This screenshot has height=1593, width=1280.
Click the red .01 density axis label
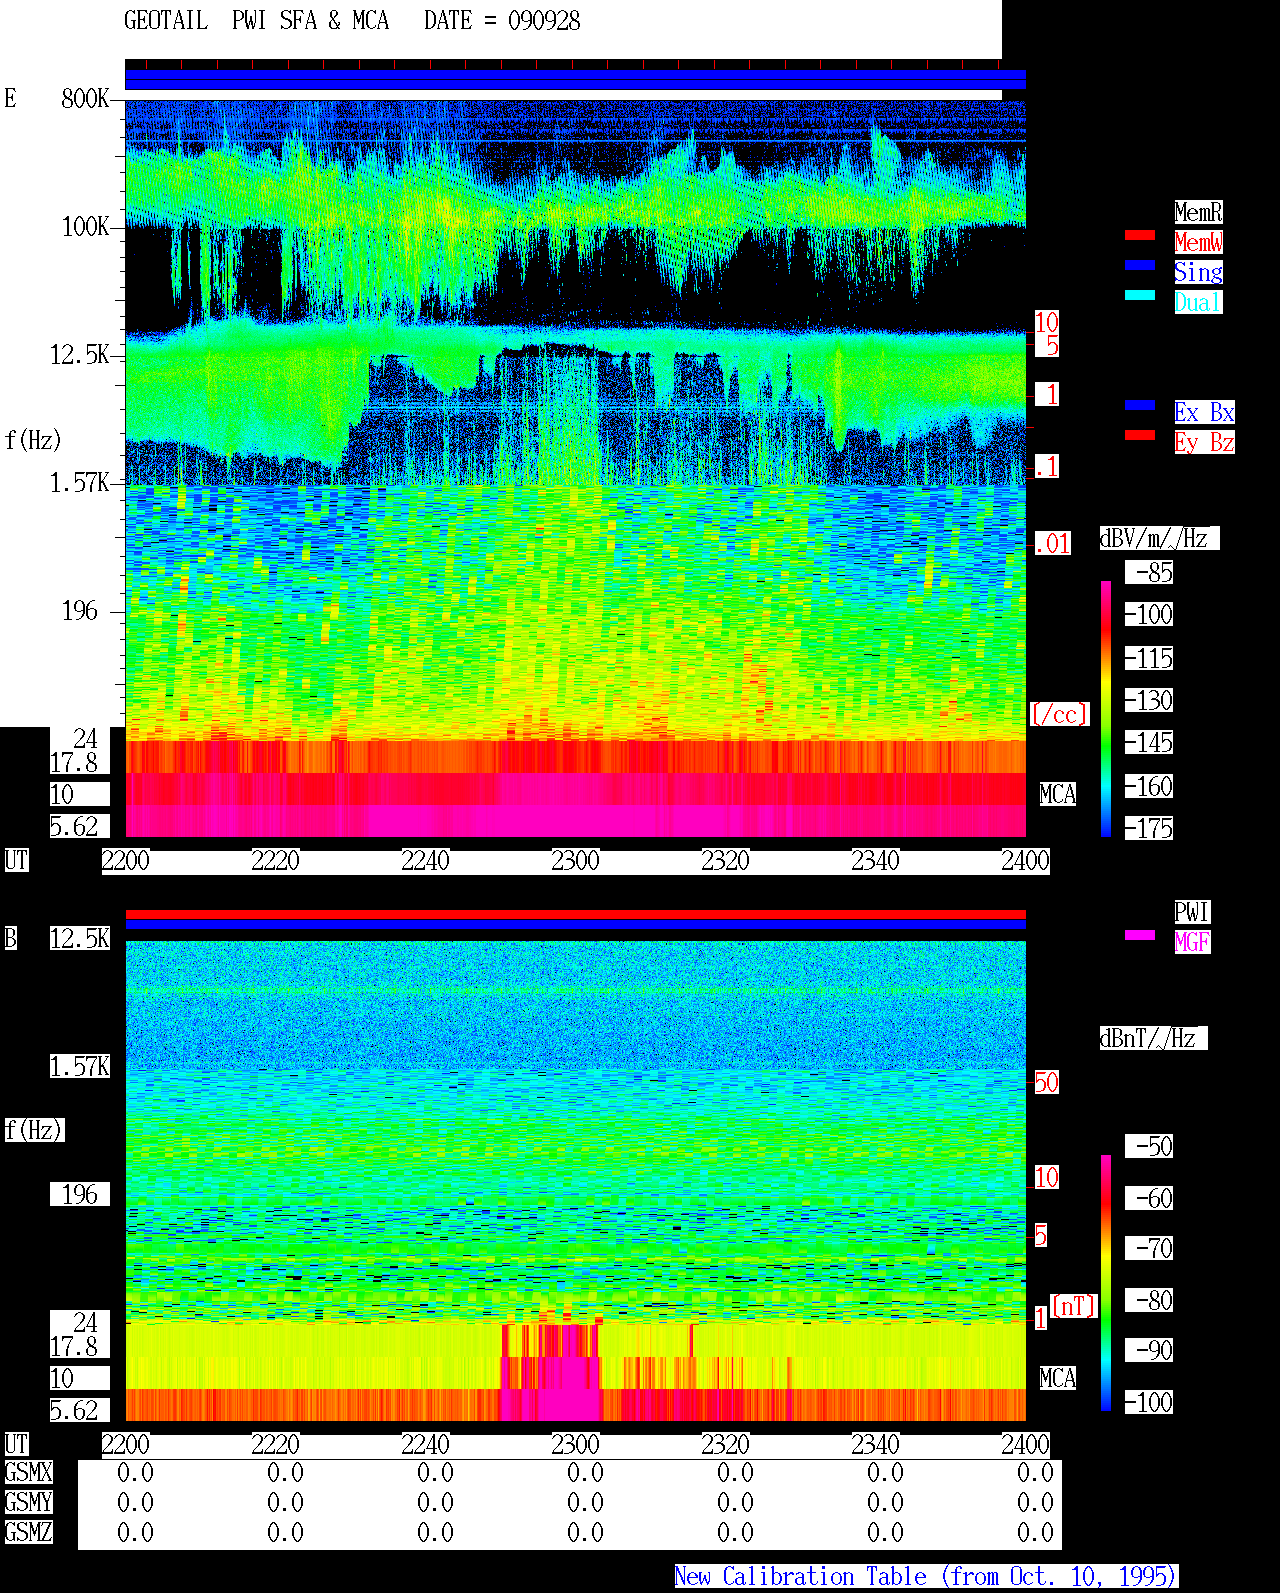(1053, 544)
